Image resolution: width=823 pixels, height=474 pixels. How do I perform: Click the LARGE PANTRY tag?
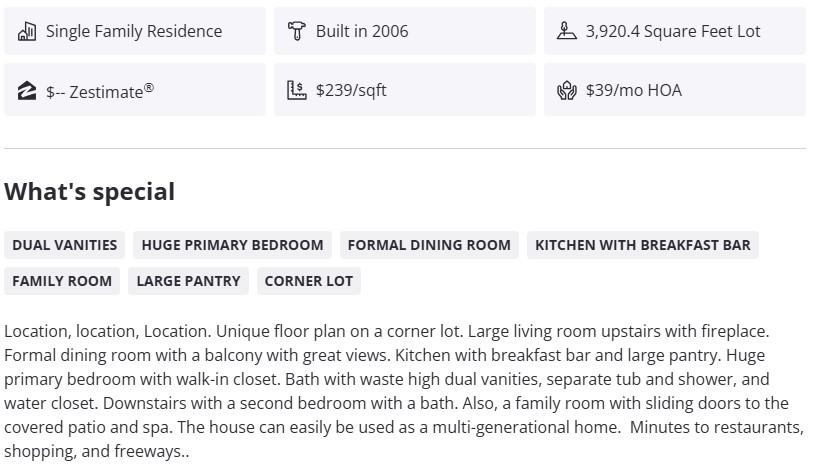pyautogui.click(x=188, y=281)
